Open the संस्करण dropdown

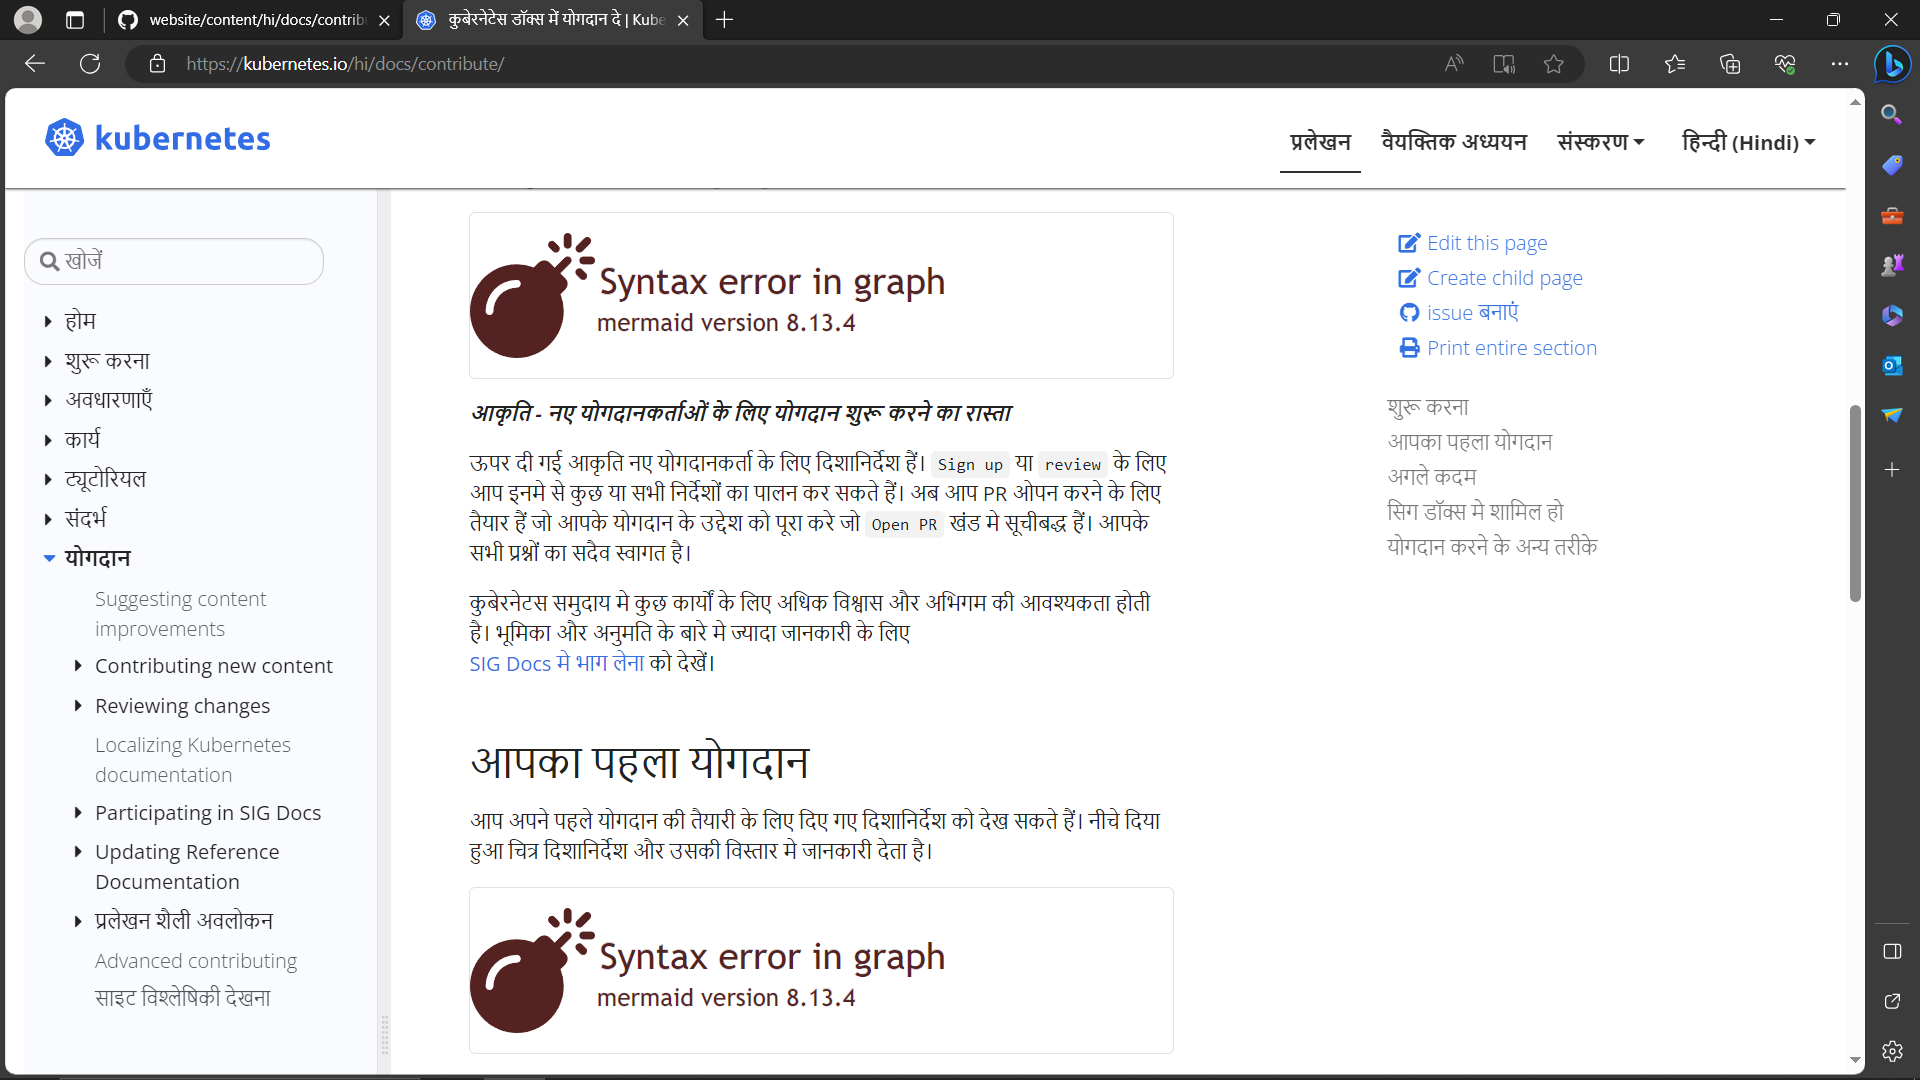coord(1600,142)
